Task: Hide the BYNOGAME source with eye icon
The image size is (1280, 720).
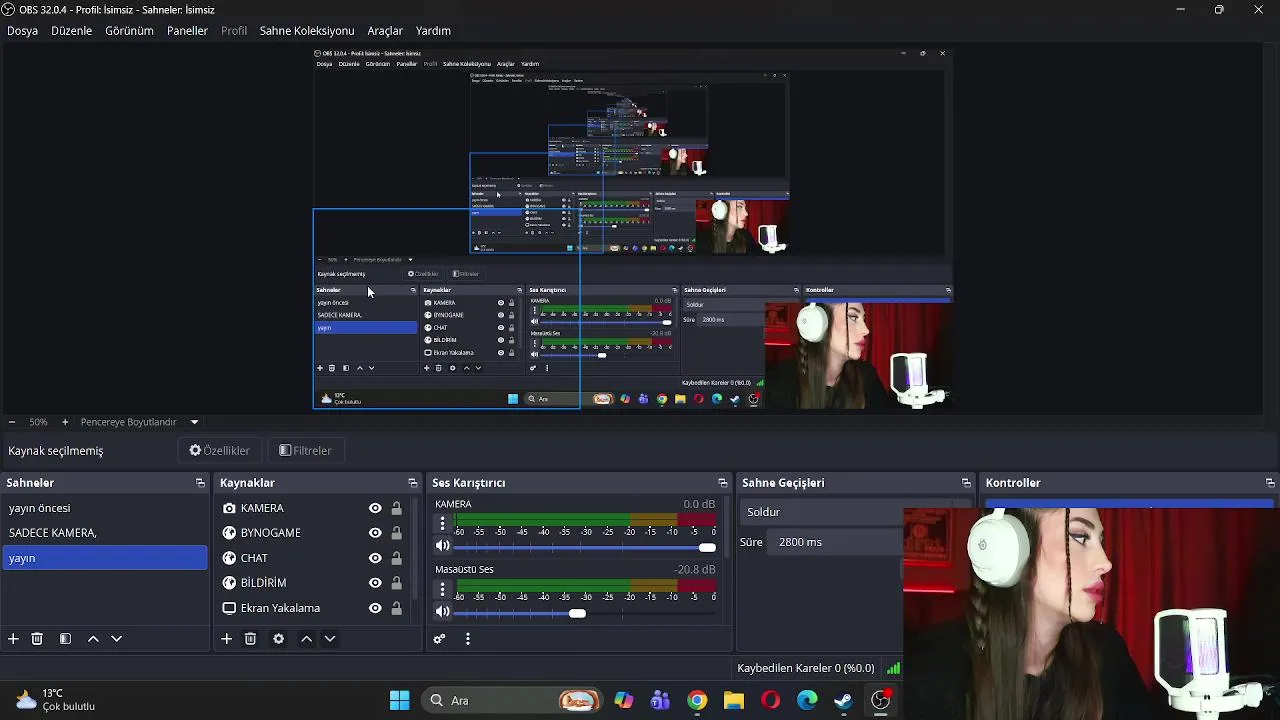Action: coord(375,533)
